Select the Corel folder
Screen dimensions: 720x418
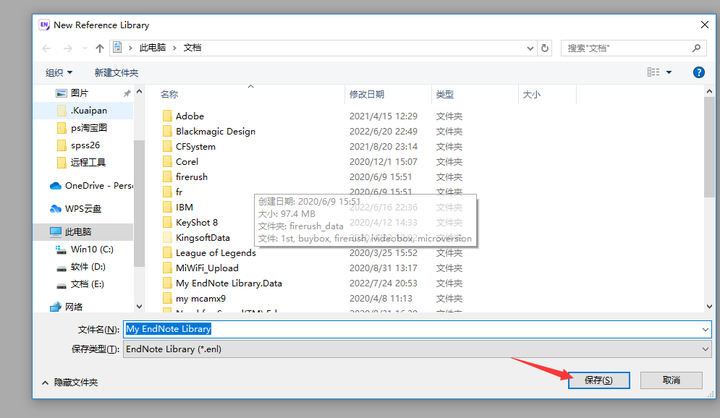pyautogui.click(x=187, y=162)
